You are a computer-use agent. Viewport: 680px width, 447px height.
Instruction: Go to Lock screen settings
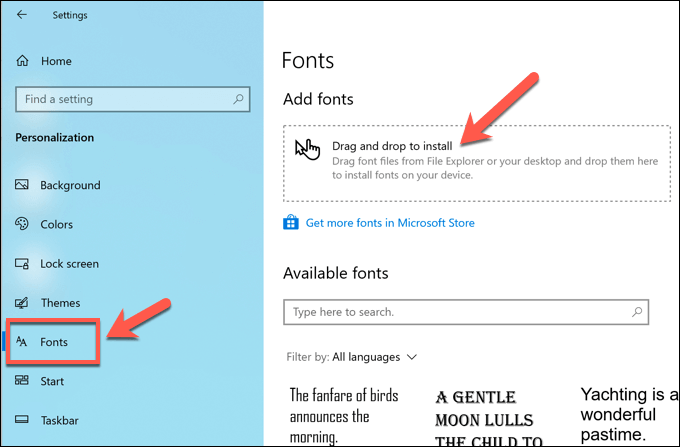69,264
